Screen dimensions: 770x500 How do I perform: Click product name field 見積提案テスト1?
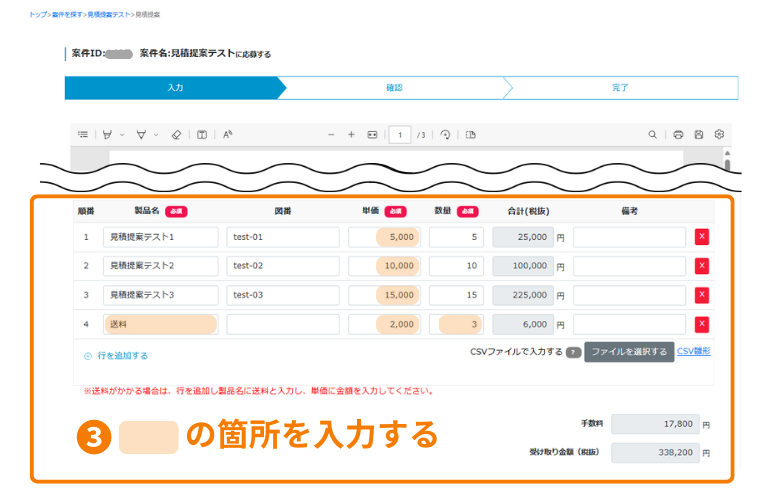click(161, 237)
